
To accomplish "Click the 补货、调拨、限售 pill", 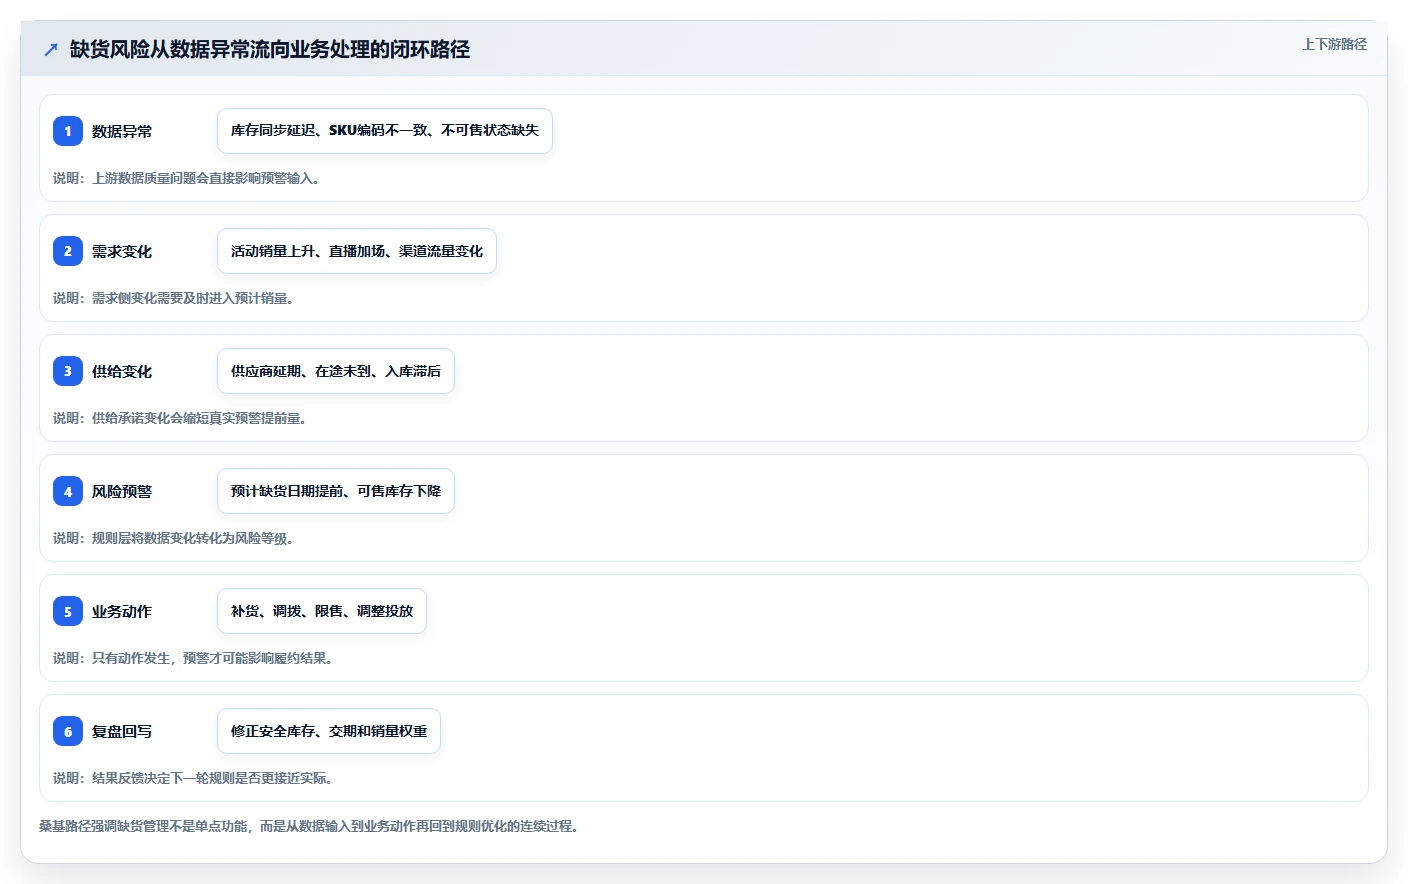I will pos(322,611).
